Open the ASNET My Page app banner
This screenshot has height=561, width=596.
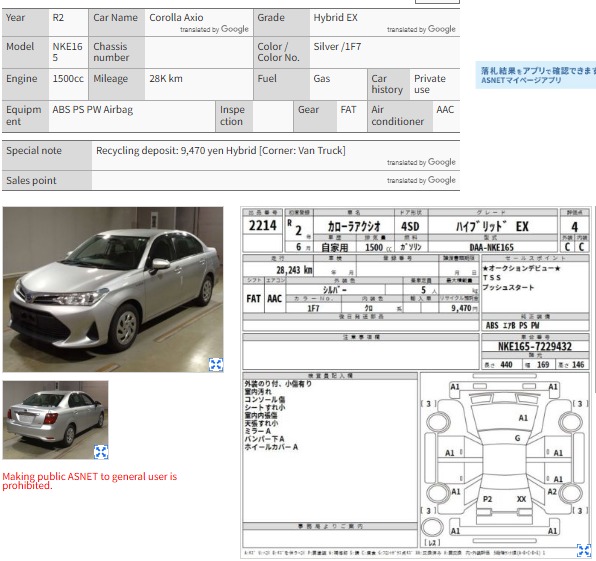pos(536,75)
